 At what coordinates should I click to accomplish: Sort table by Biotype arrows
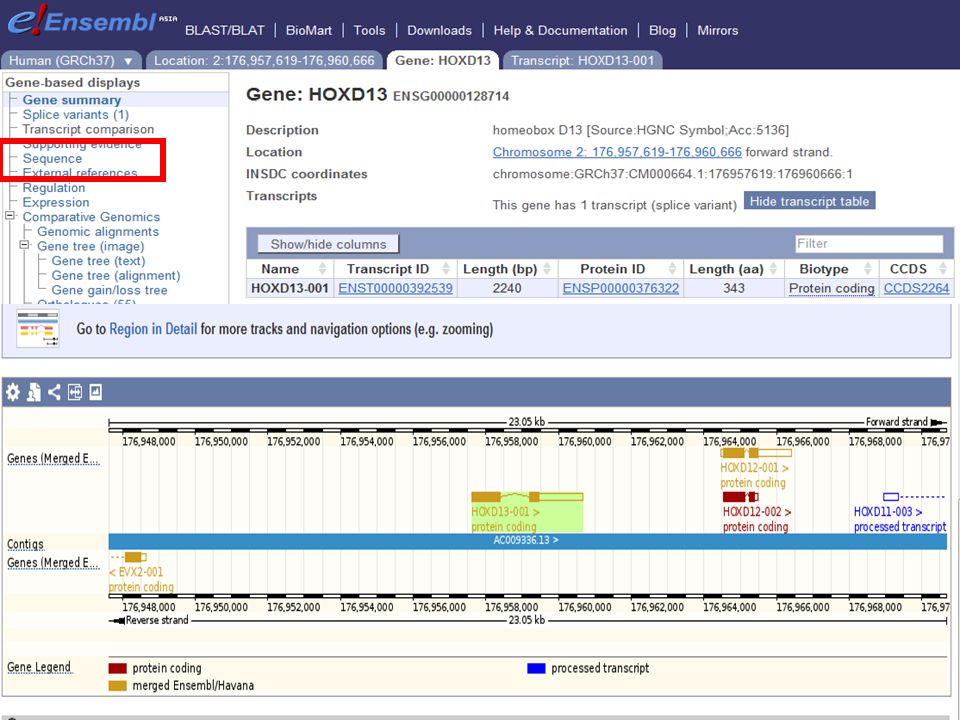[868, 269]
